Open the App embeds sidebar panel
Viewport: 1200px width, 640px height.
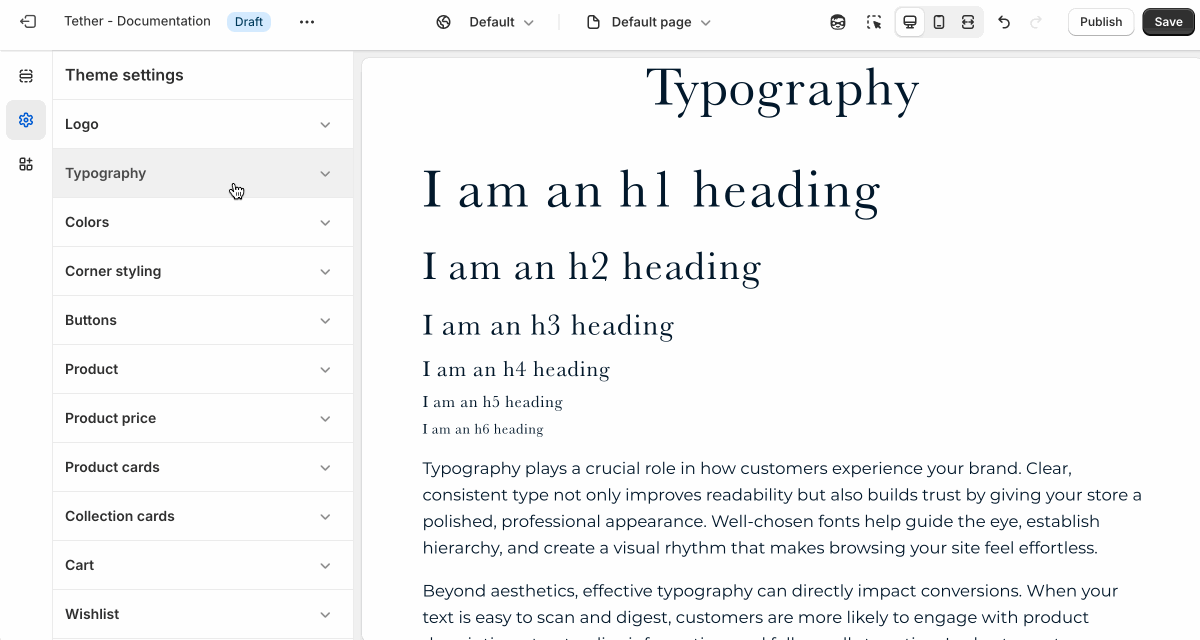click(x=26, y=164)
